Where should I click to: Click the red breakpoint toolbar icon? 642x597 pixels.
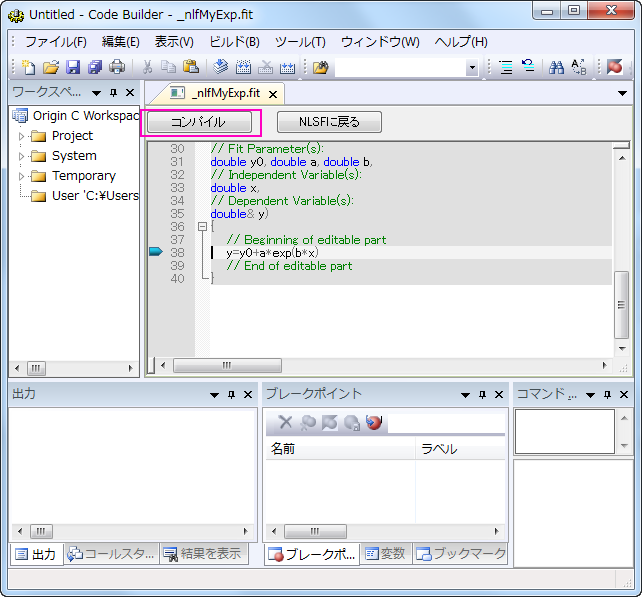615,67
